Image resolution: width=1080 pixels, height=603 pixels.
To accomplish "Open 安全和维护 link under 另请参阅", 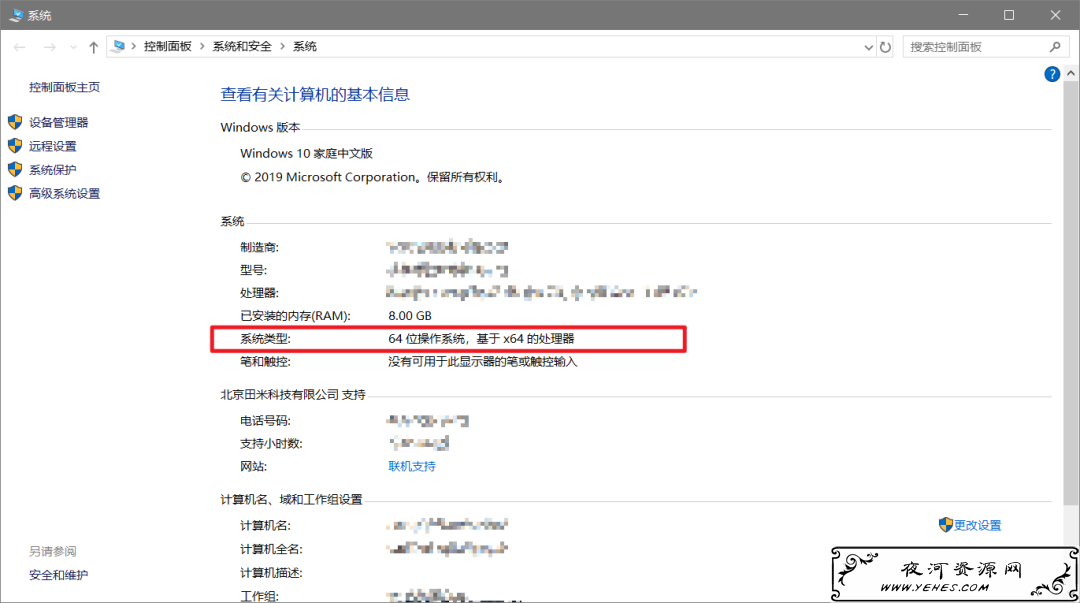I will [x=59, y=575].
